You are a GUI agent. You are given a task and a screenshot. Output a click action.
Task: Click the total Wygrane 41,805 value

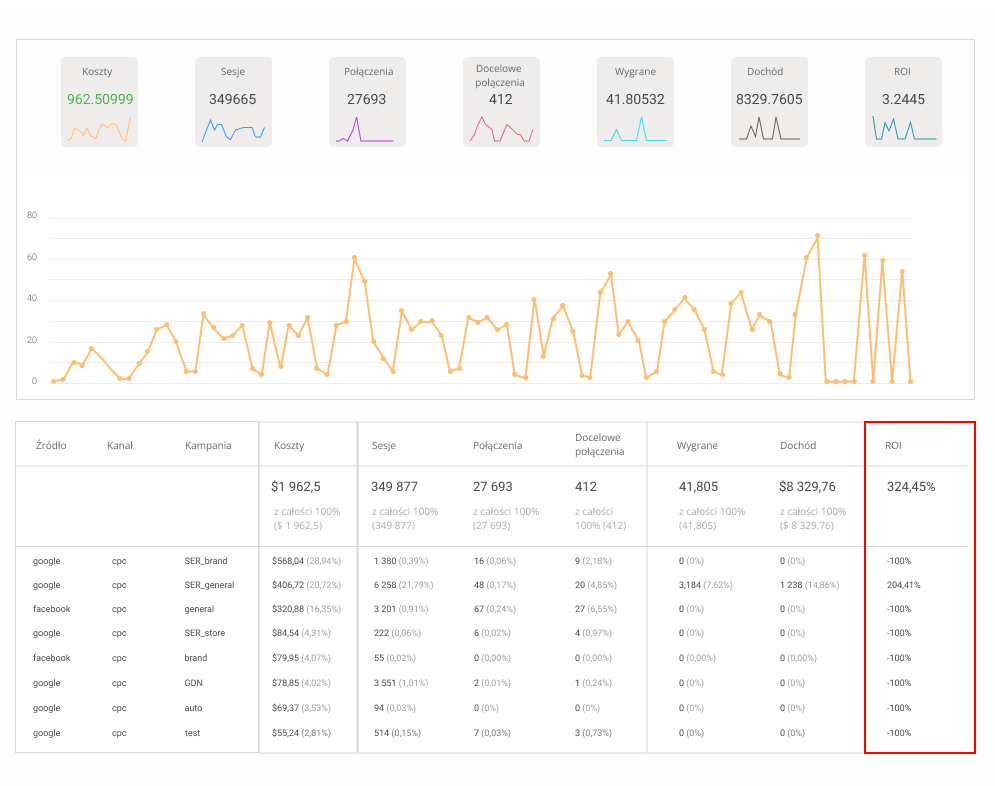(x=698, y=487)
